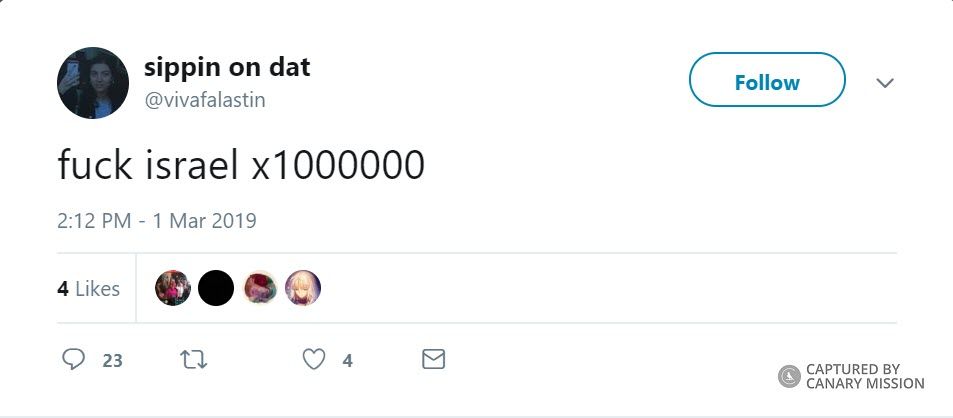Click the "Captured by Canary Mission" text
953x418 pixels.
click(x=865, y=376)
